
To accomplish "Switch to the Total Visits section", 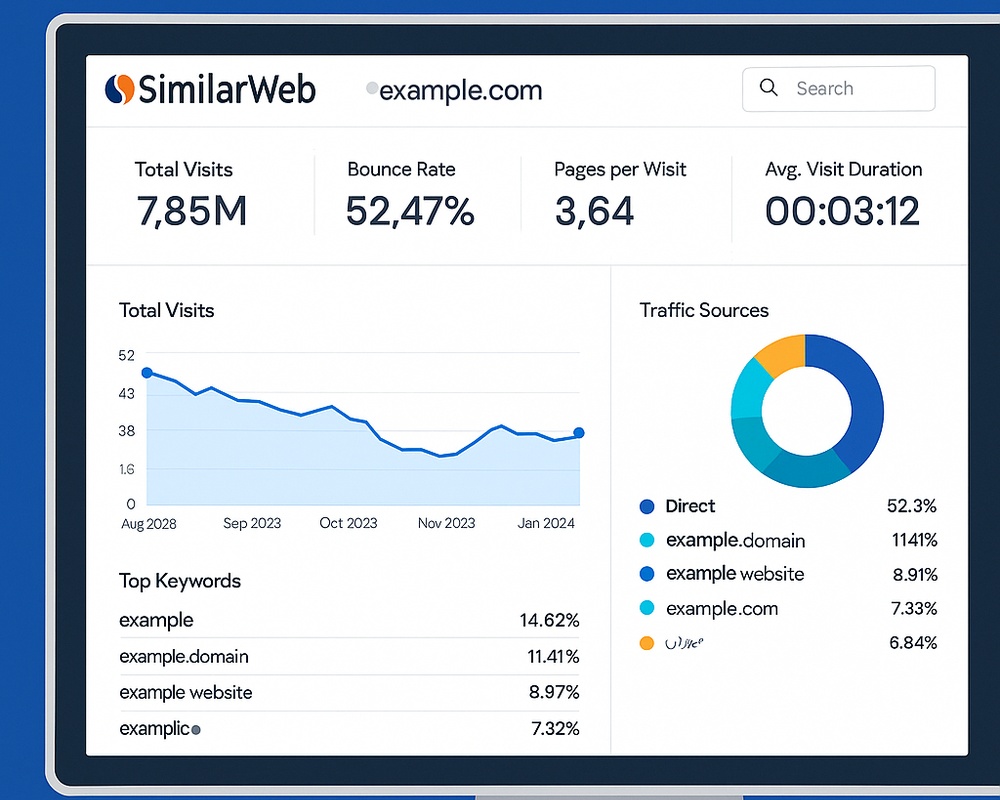I will pos(167,310).
